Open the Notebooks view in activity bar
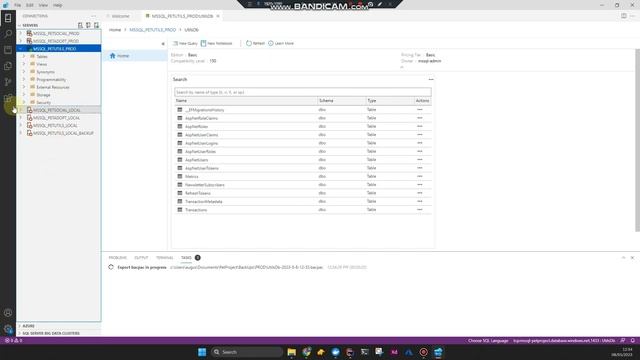The image size is (640, 360). pos(8,50)
